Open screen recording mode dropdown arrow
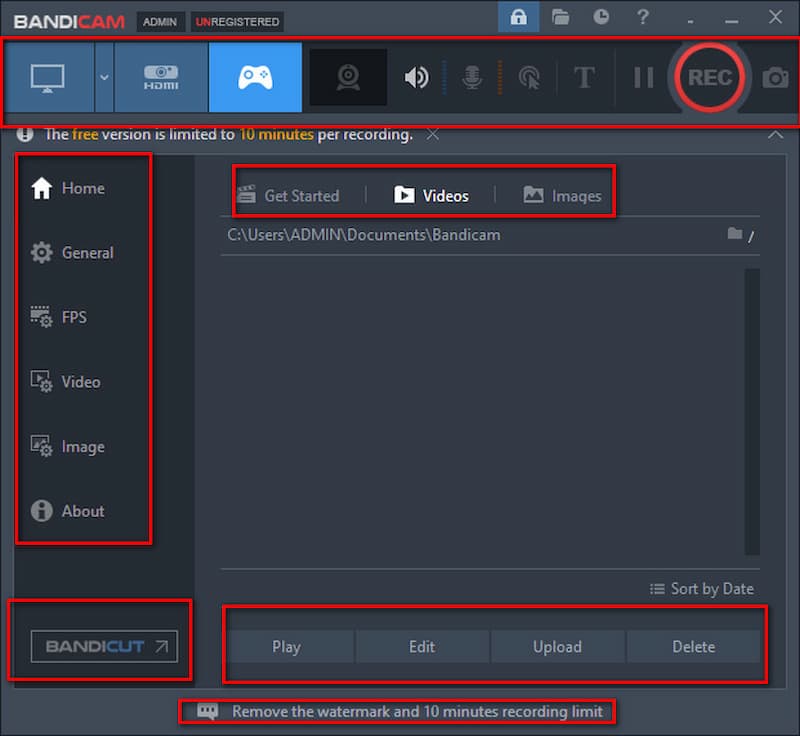The width and height of the screenshot is (800, 736). pos(104,78)
